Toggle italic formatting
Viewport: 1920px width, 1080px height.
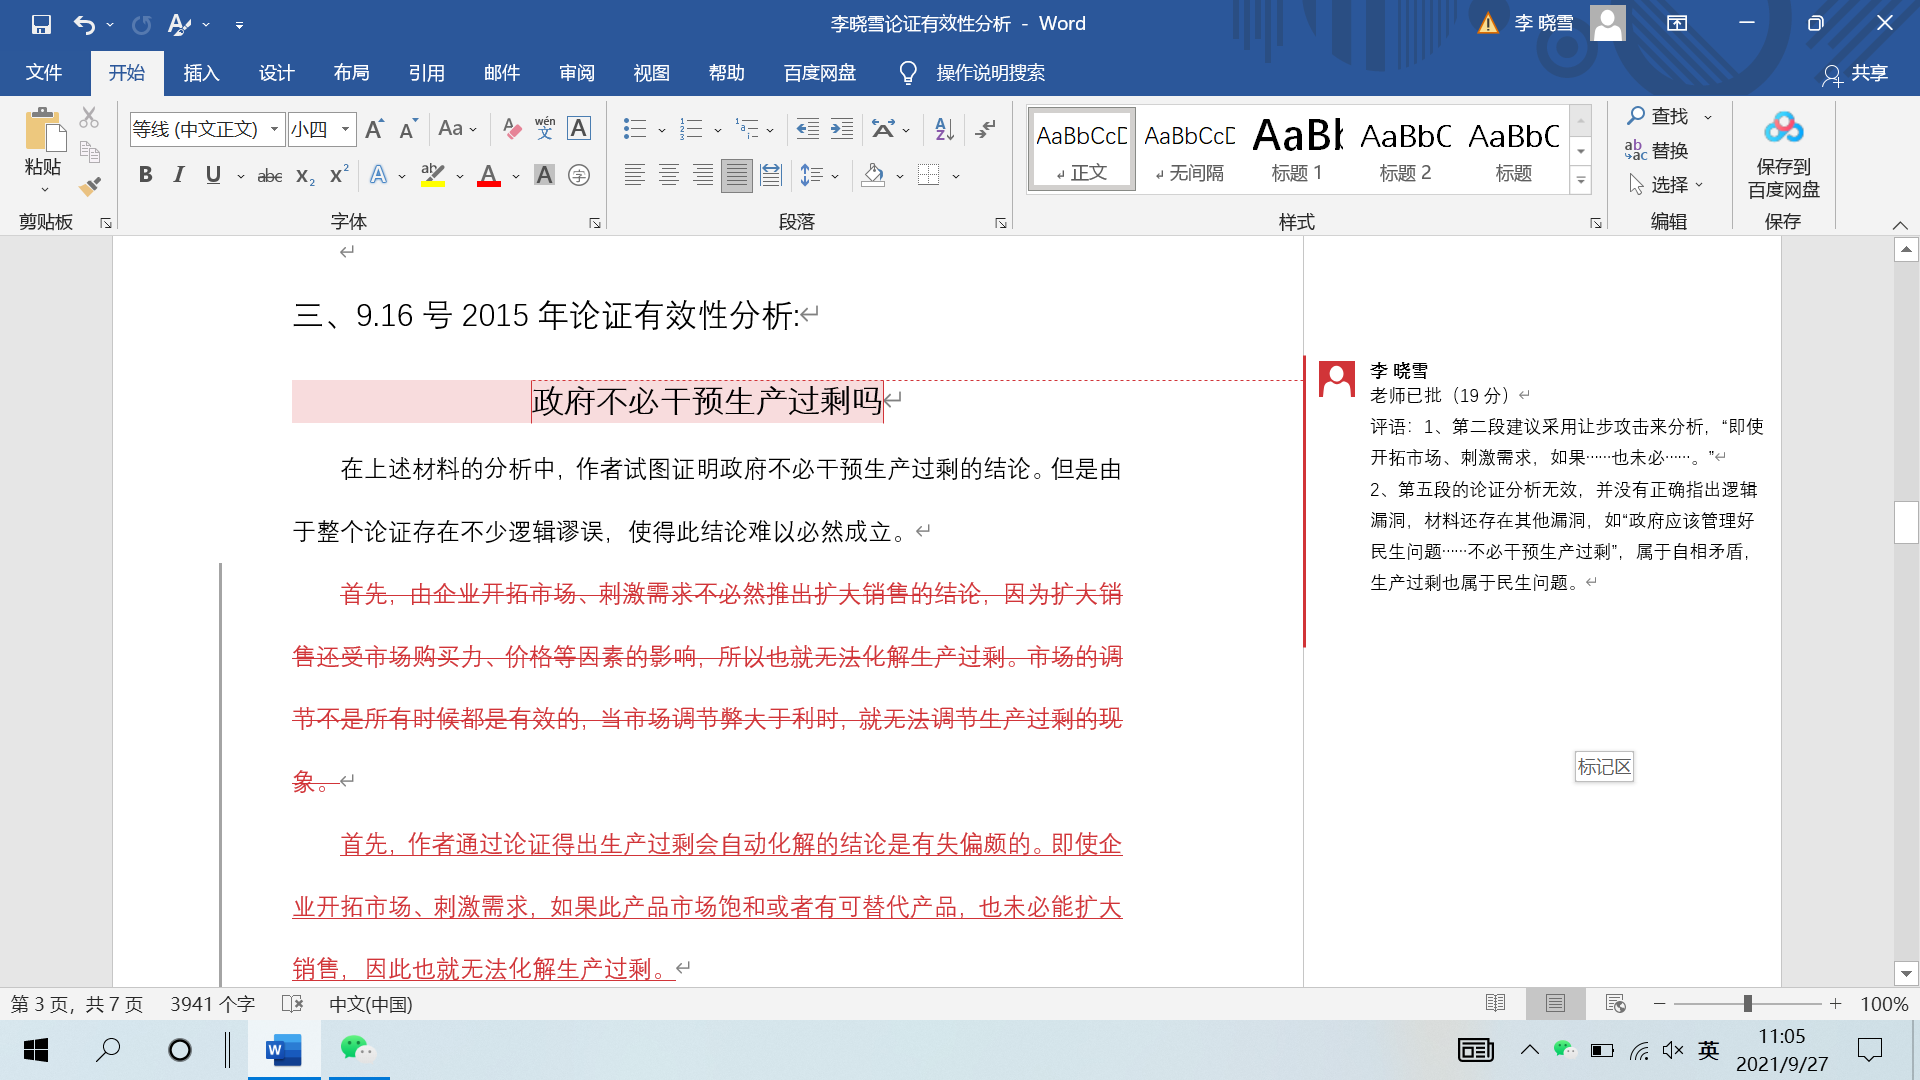coord(178,174)
